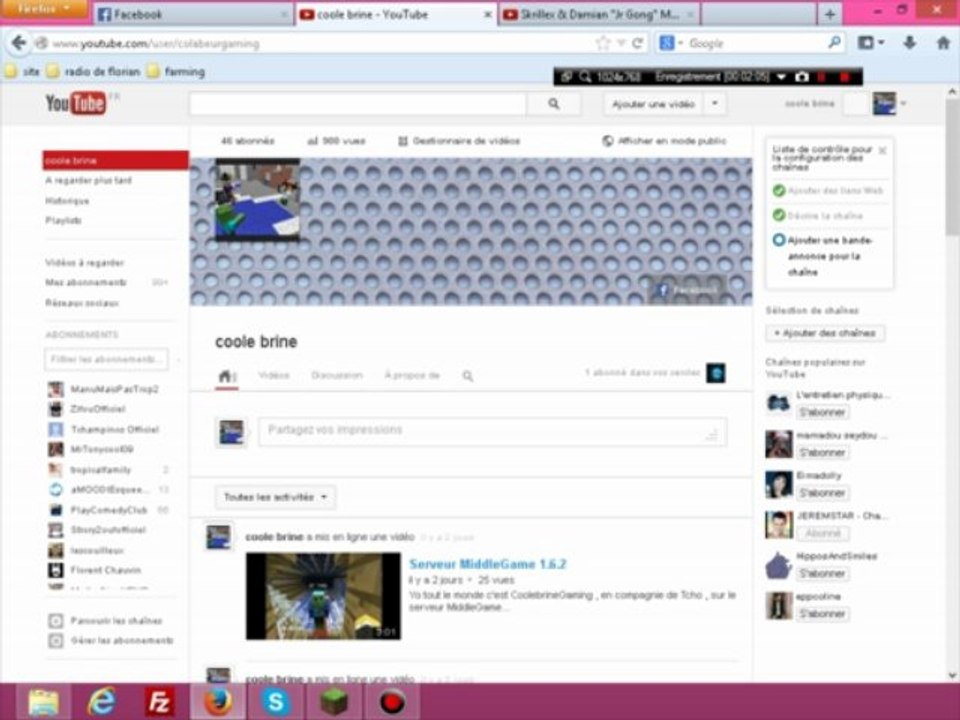
Task: Open Playlists in the sidebar
Action: coord(63,220)
